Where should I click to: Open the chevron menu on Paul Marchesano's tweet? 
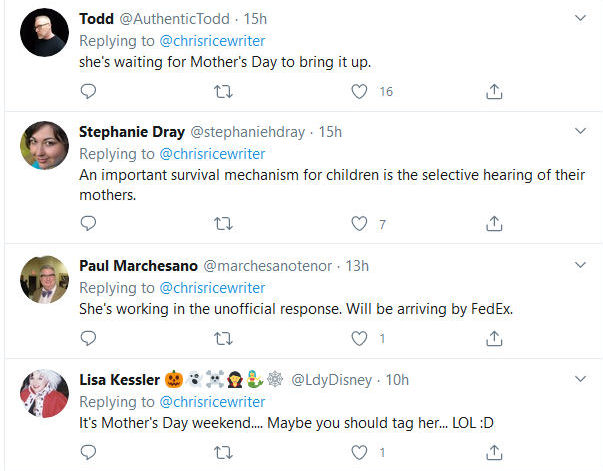[x=579, y=265]
